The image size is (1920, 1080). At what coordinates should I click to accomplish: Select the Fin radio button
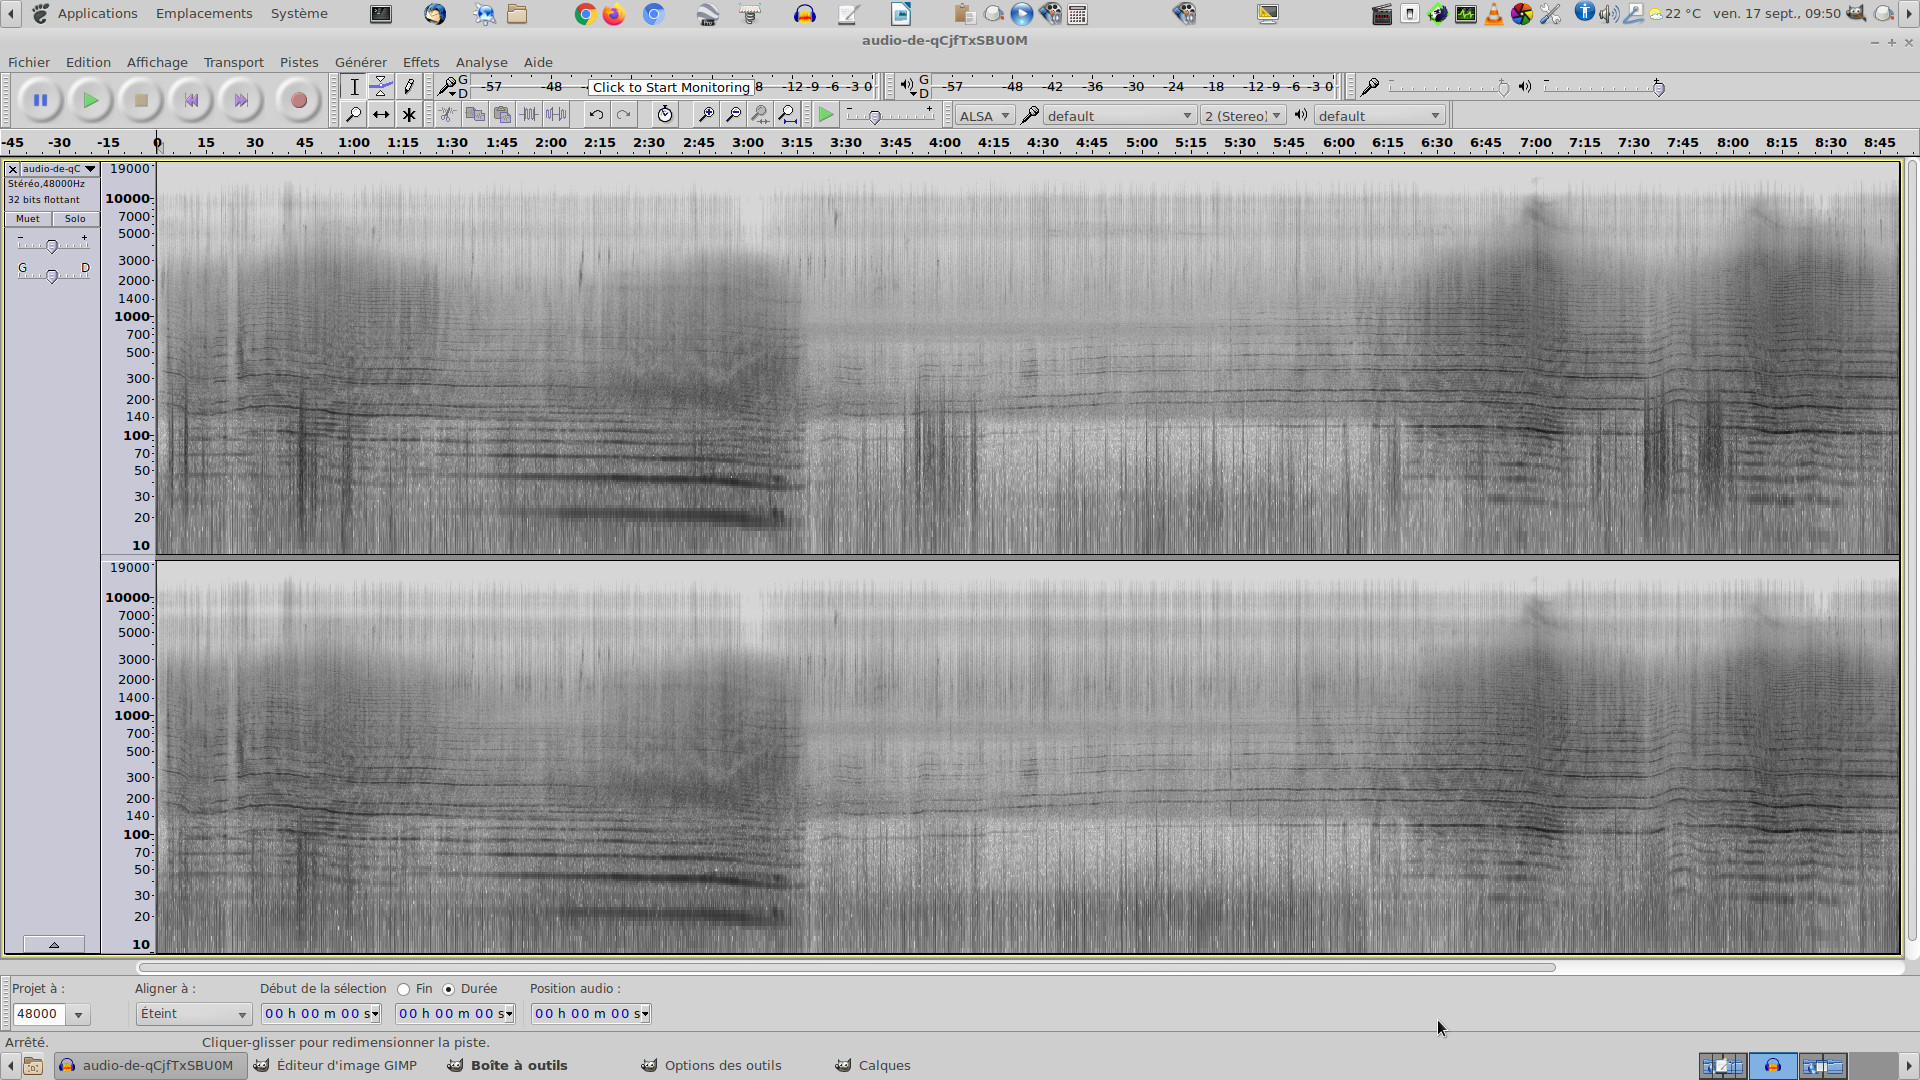point(404,989)
